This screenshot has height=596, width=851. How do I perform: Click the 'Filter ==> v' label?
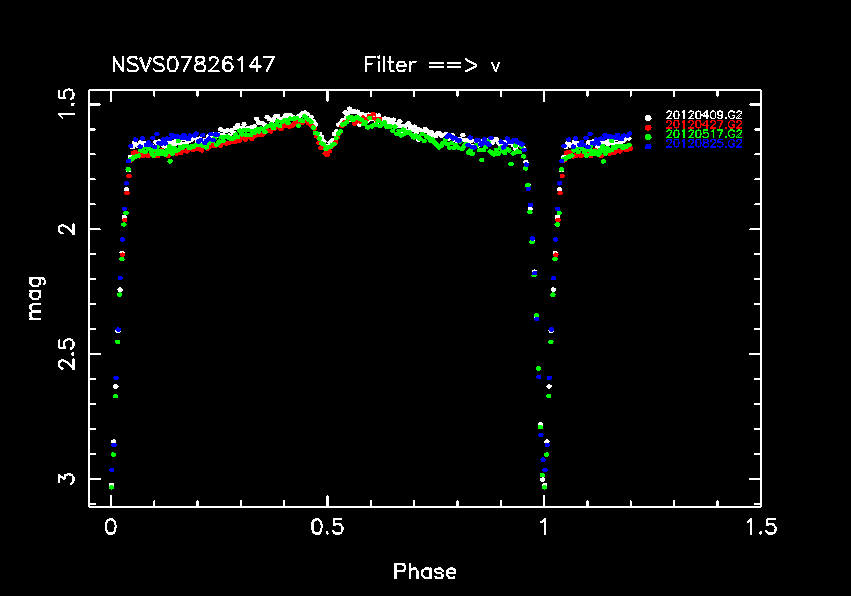[x=432, y=65]
